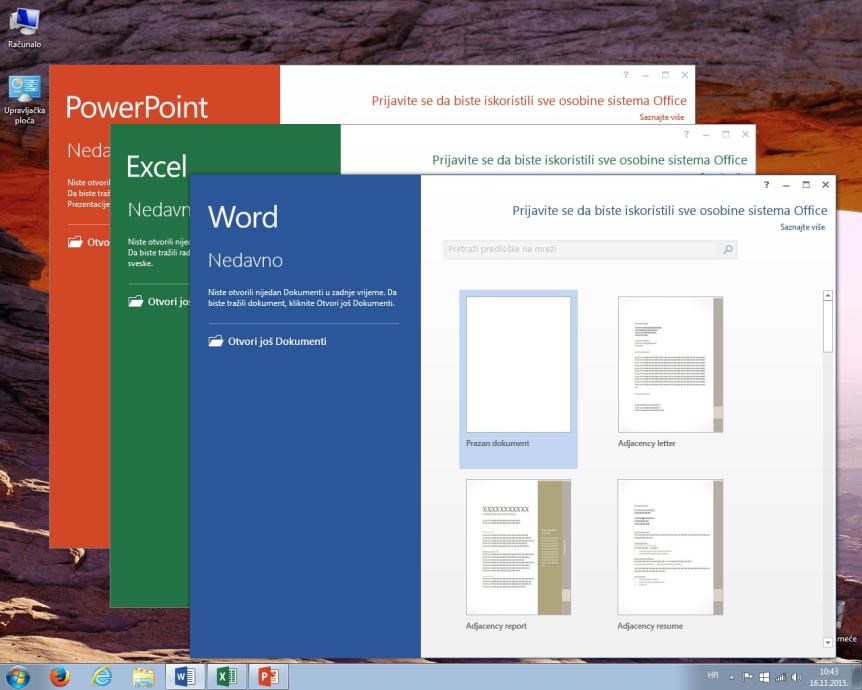
Task: Click the Word help question mark icon
Action: point(766,185)
